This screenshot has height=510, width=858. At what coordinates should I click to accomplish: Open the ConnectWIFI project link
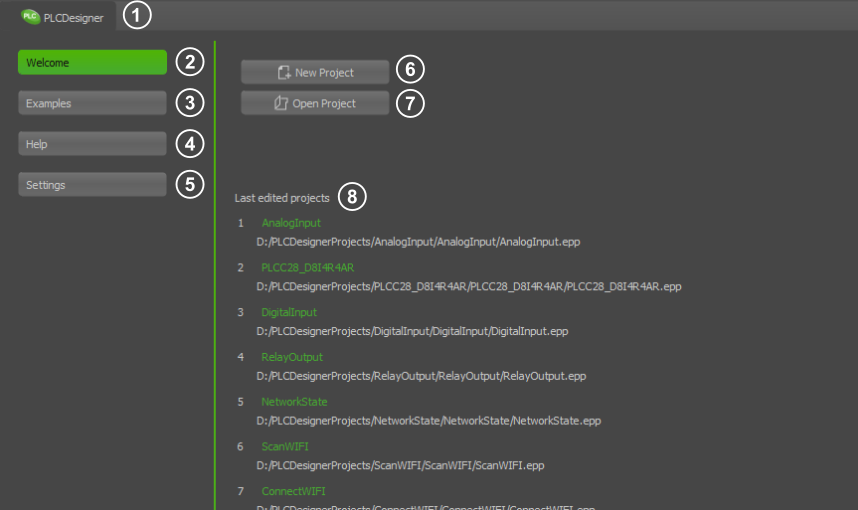[x=293, y=491]
